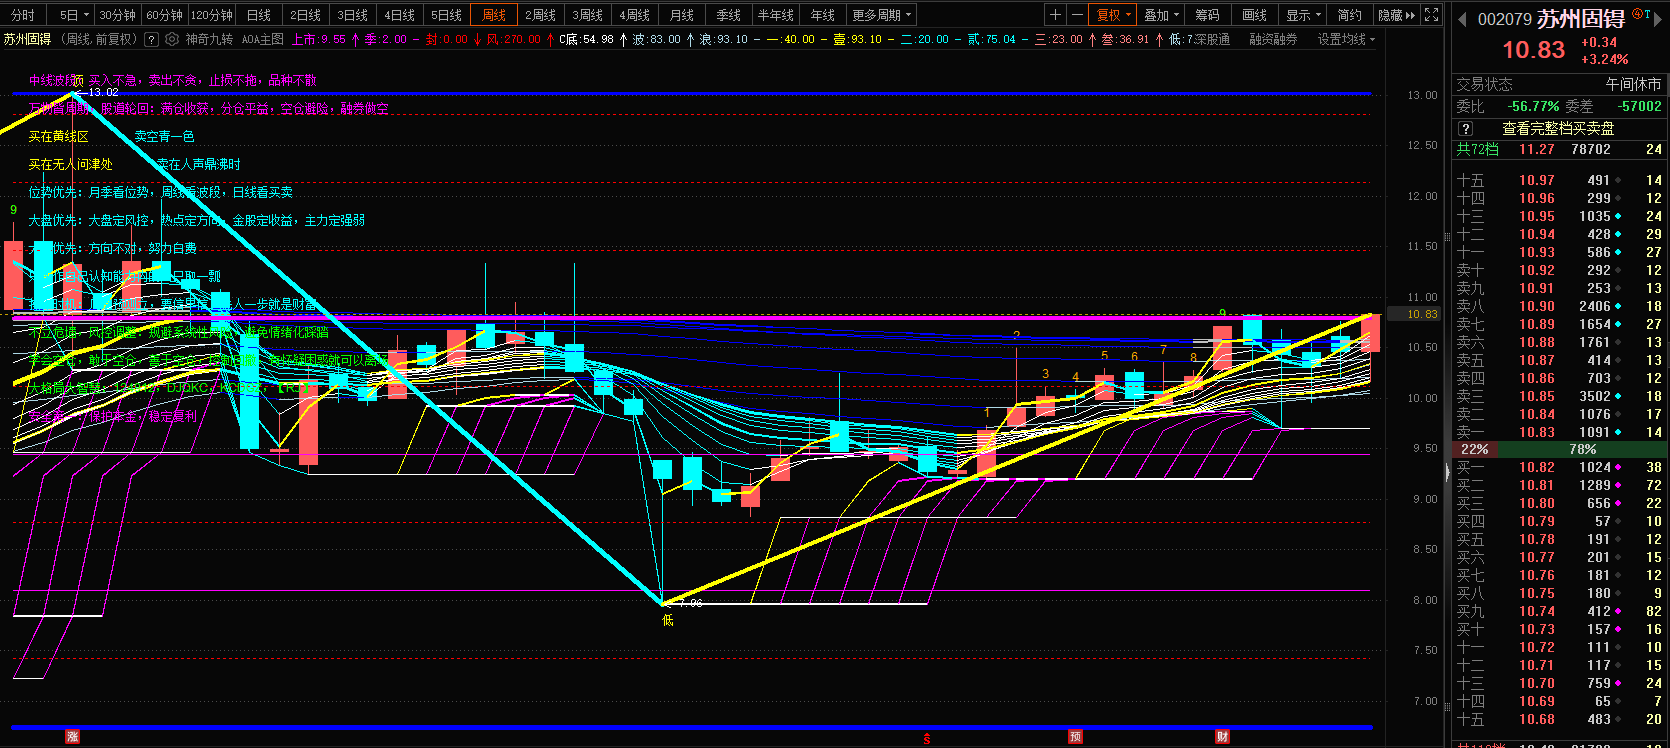
Task: Zoom out the chart with minus icon
Action: pos(1077,15)
